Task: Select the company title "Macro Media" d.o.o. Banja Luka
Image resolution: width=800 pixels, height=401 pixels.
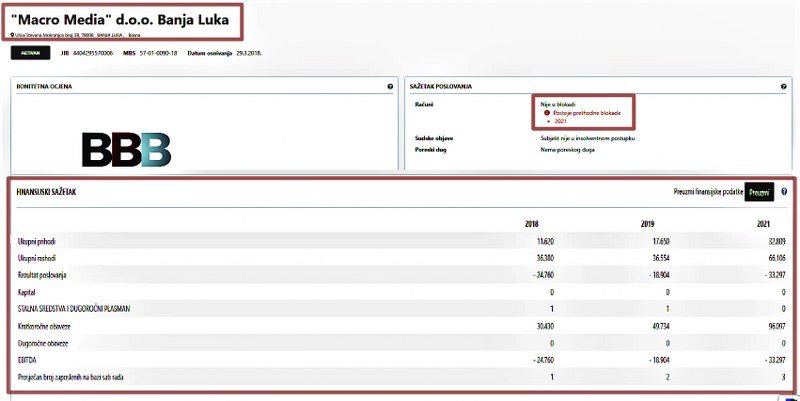Action: pos(120,20)
